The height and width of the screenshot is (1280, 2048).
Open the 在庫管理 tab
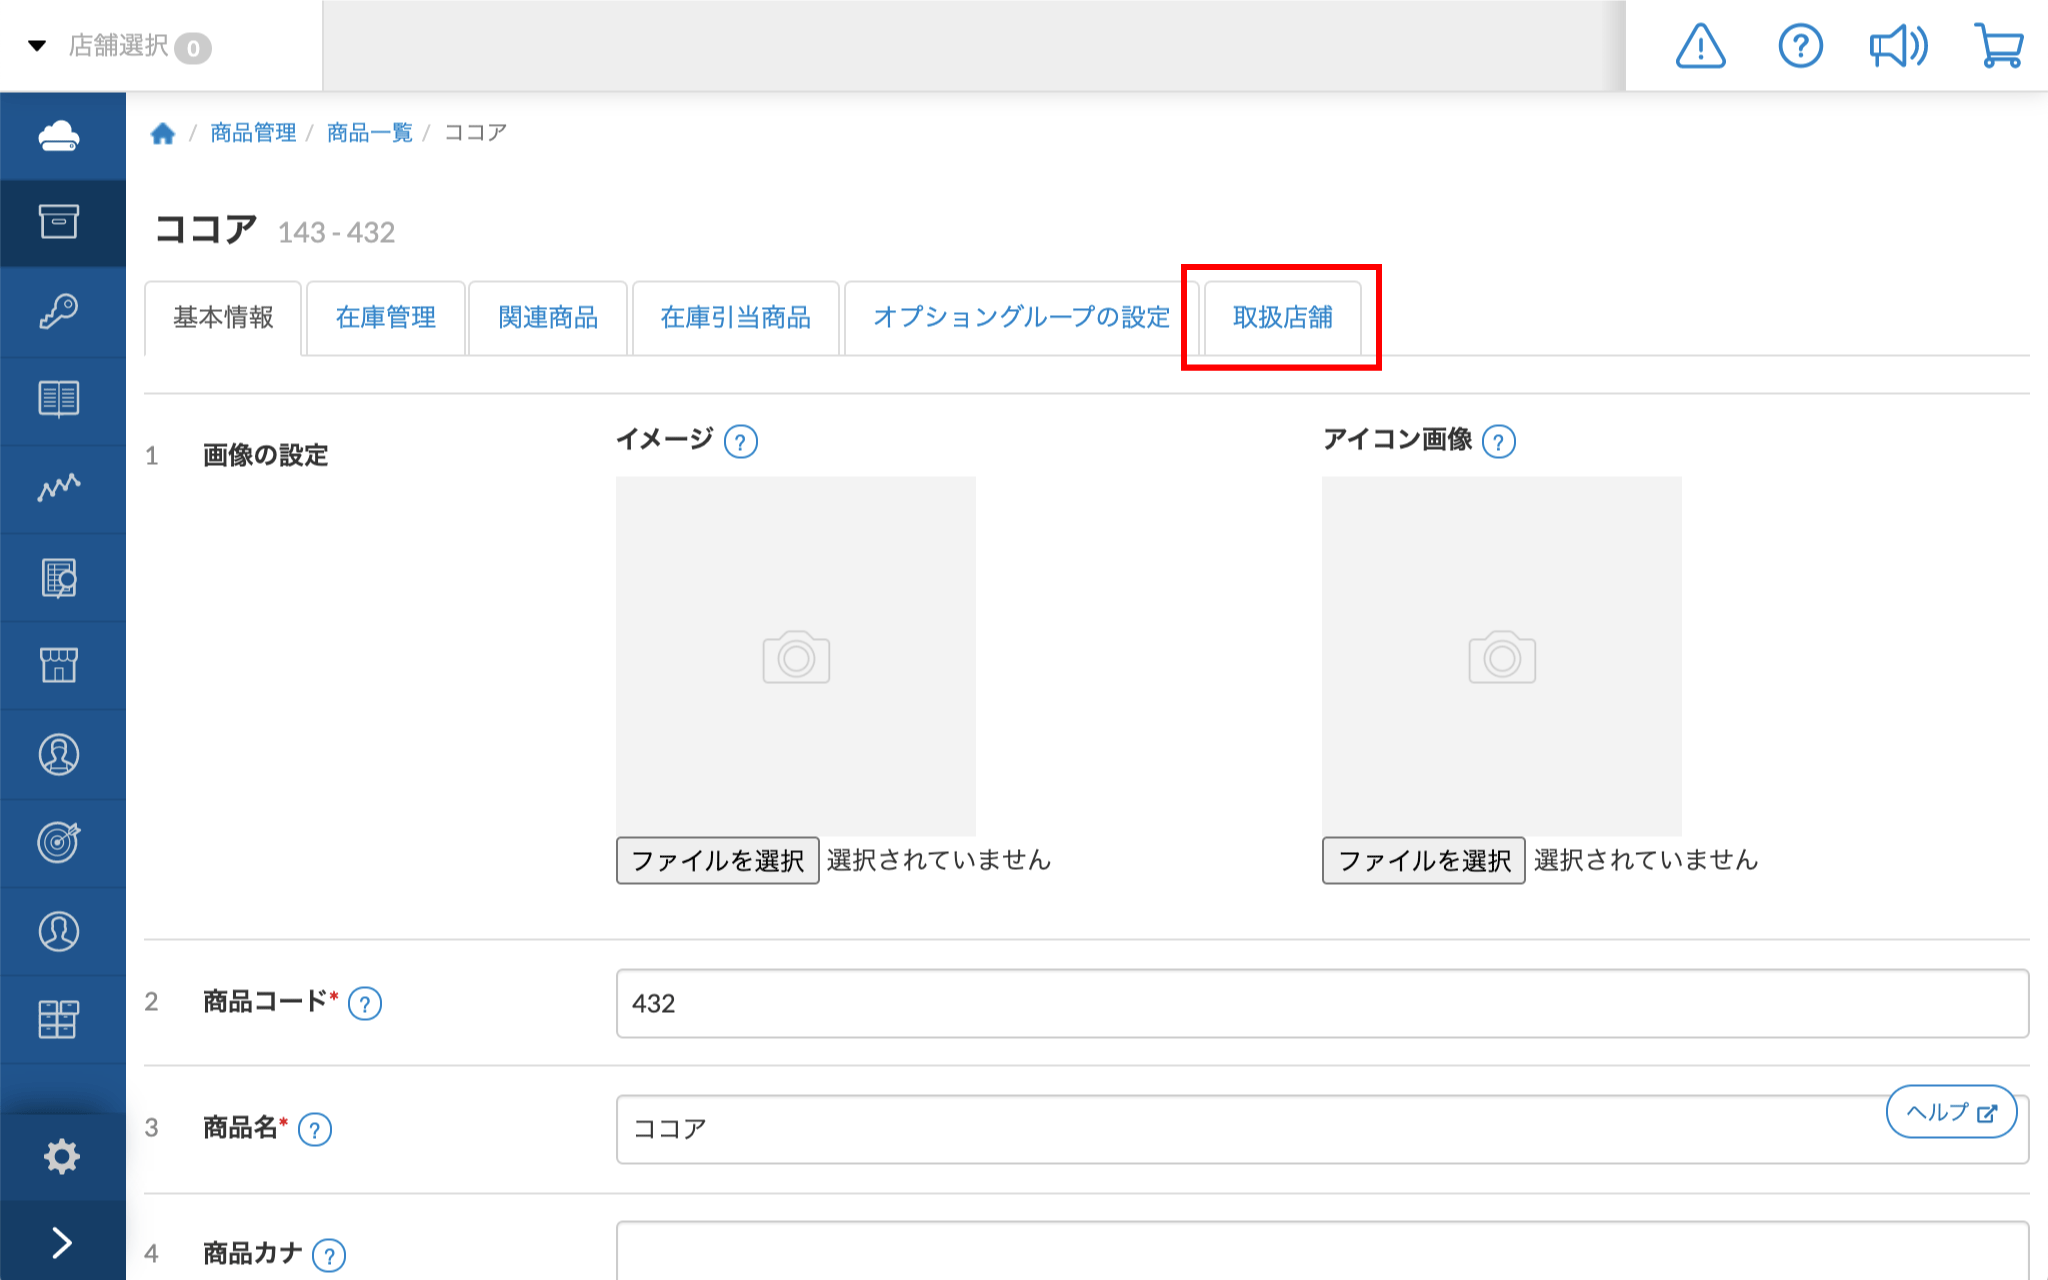386,318
